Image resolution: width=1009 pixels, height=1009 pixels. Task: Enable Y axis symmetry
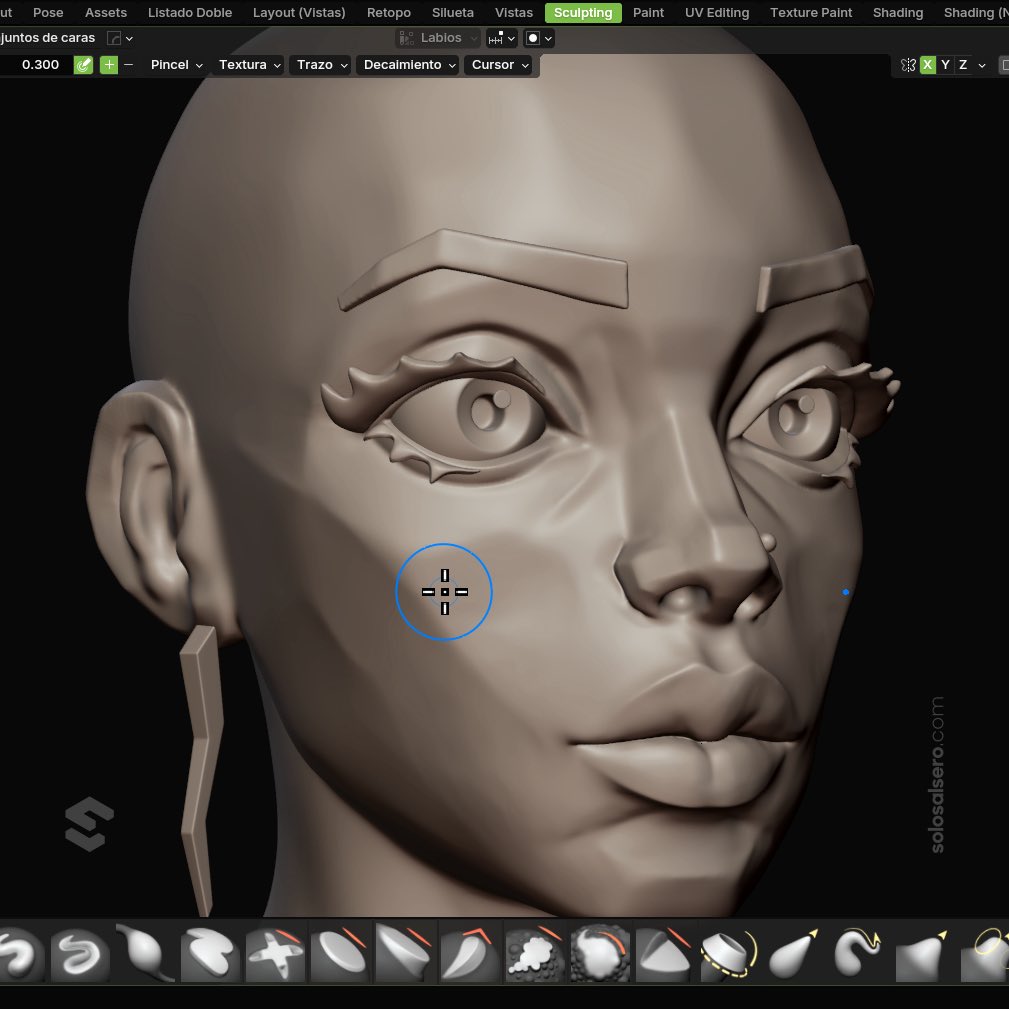[x=945, y=64]
